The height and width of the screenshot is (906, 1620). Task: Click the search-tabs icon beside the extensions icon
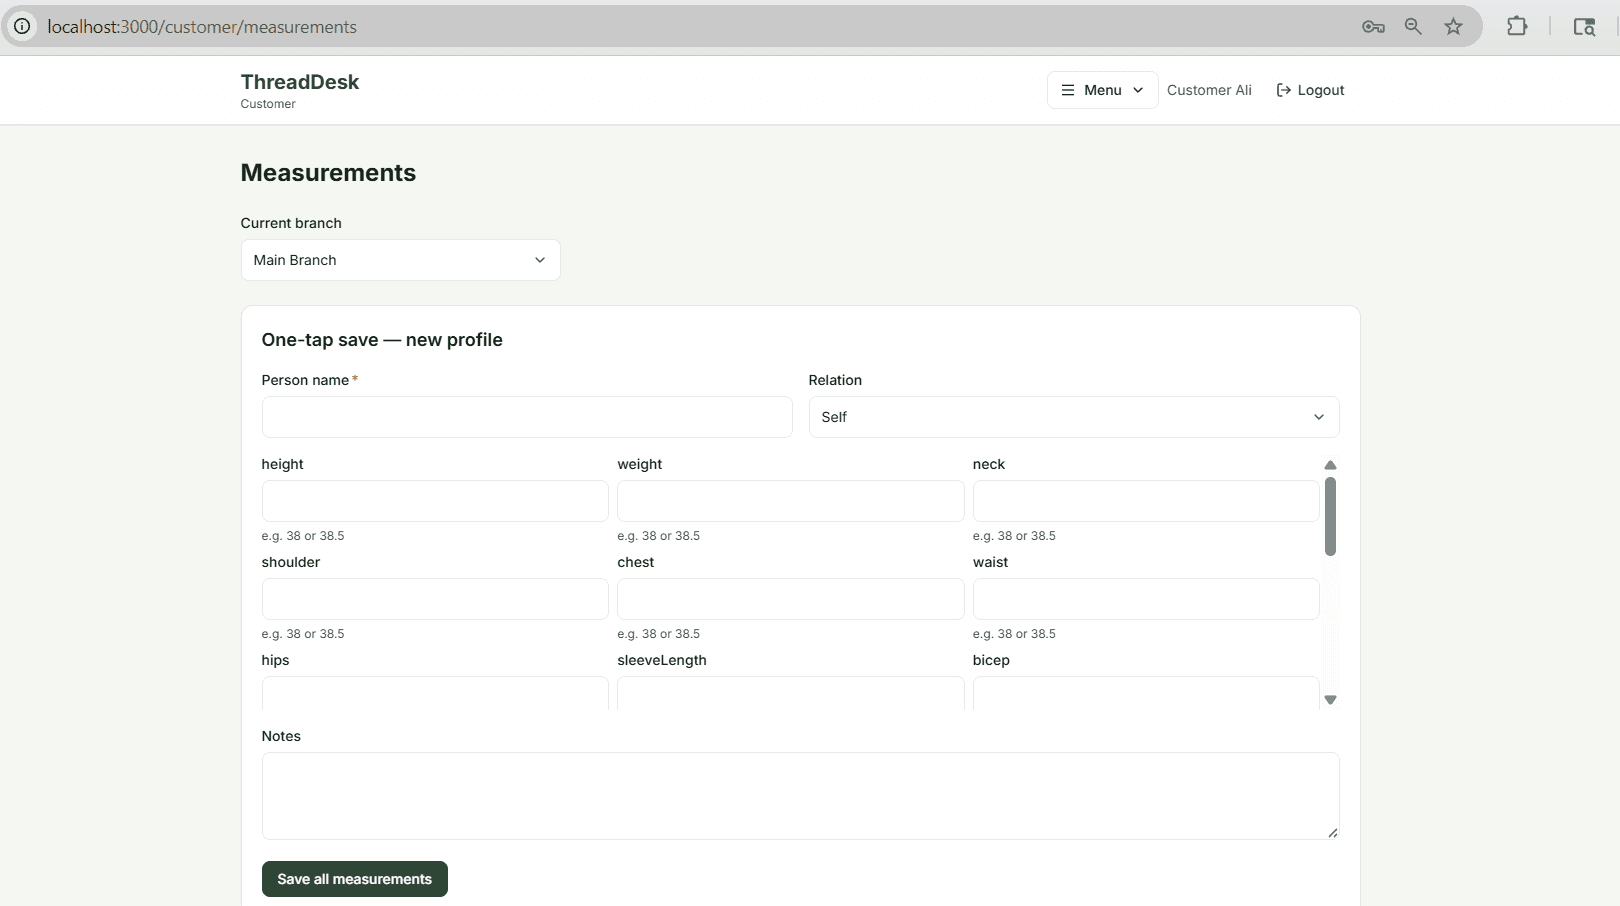1584,27
